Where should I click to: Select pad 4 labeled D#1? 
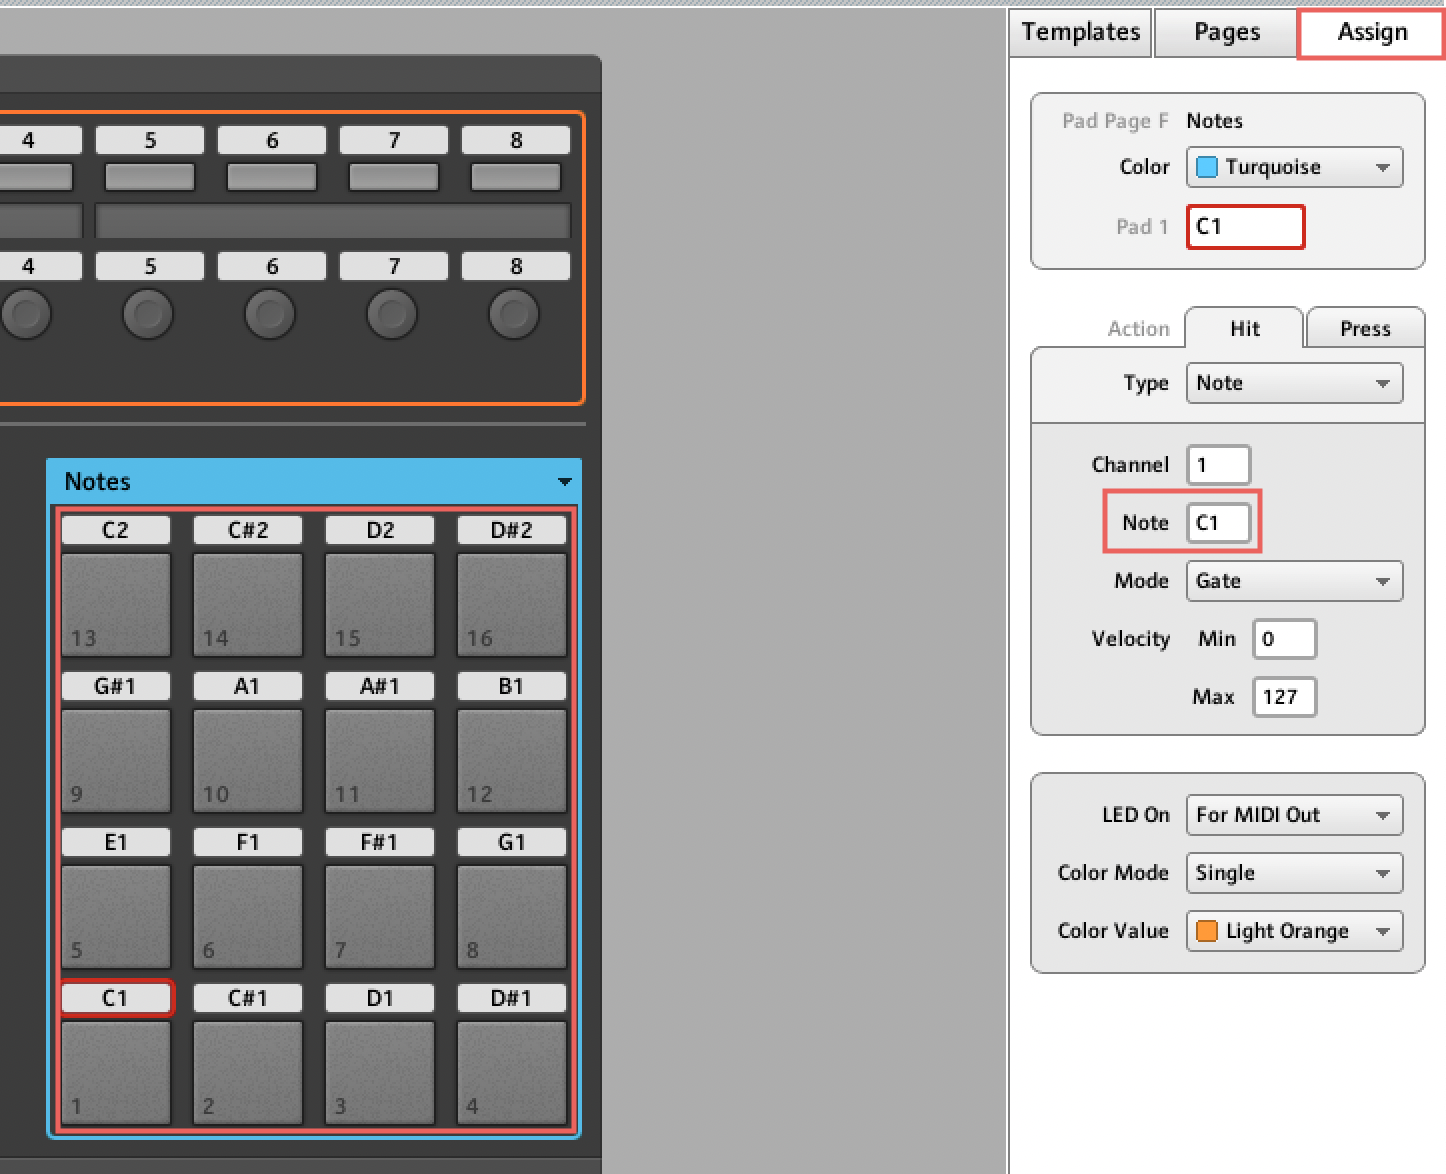pos(512,1072)
